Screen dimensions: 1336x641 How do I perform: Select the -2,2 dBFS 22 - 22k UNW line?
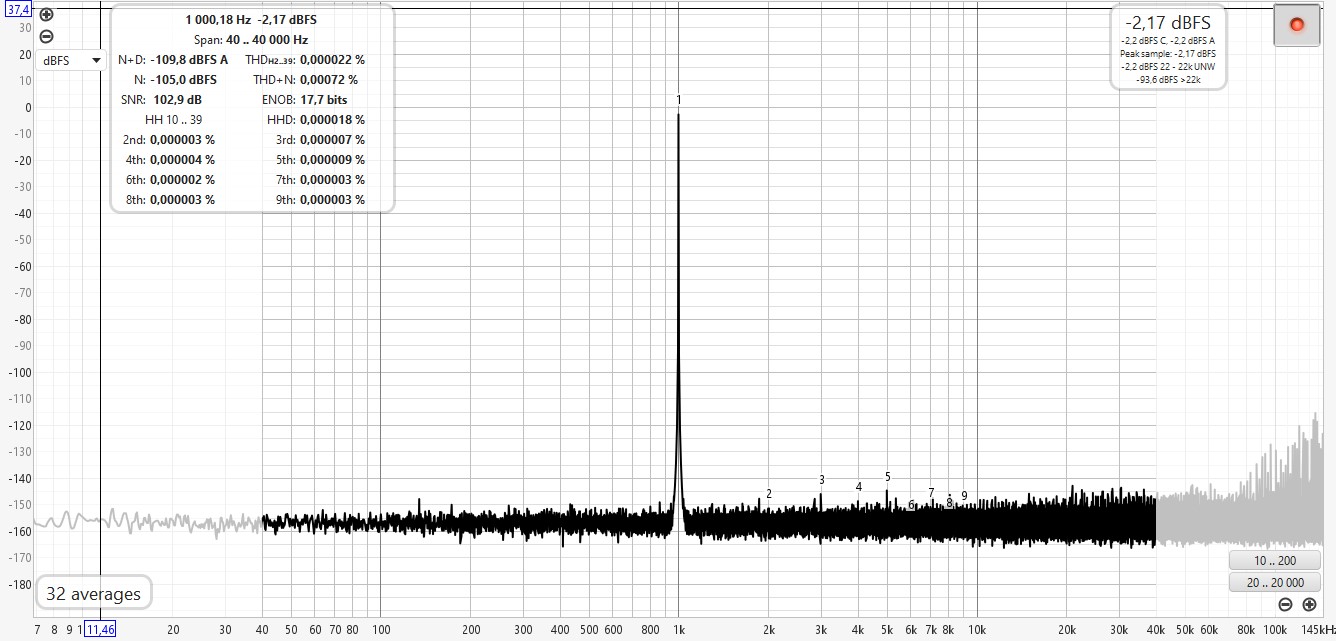tap(1168, 66)
